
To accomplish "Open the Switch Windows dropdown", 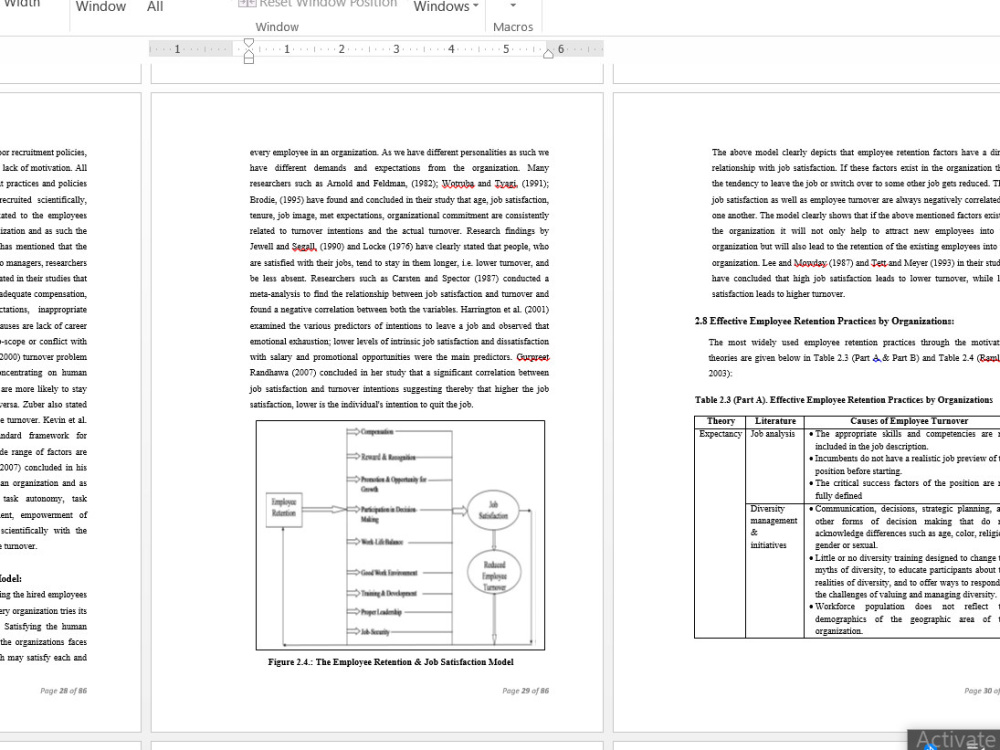I will pos(445,6).
